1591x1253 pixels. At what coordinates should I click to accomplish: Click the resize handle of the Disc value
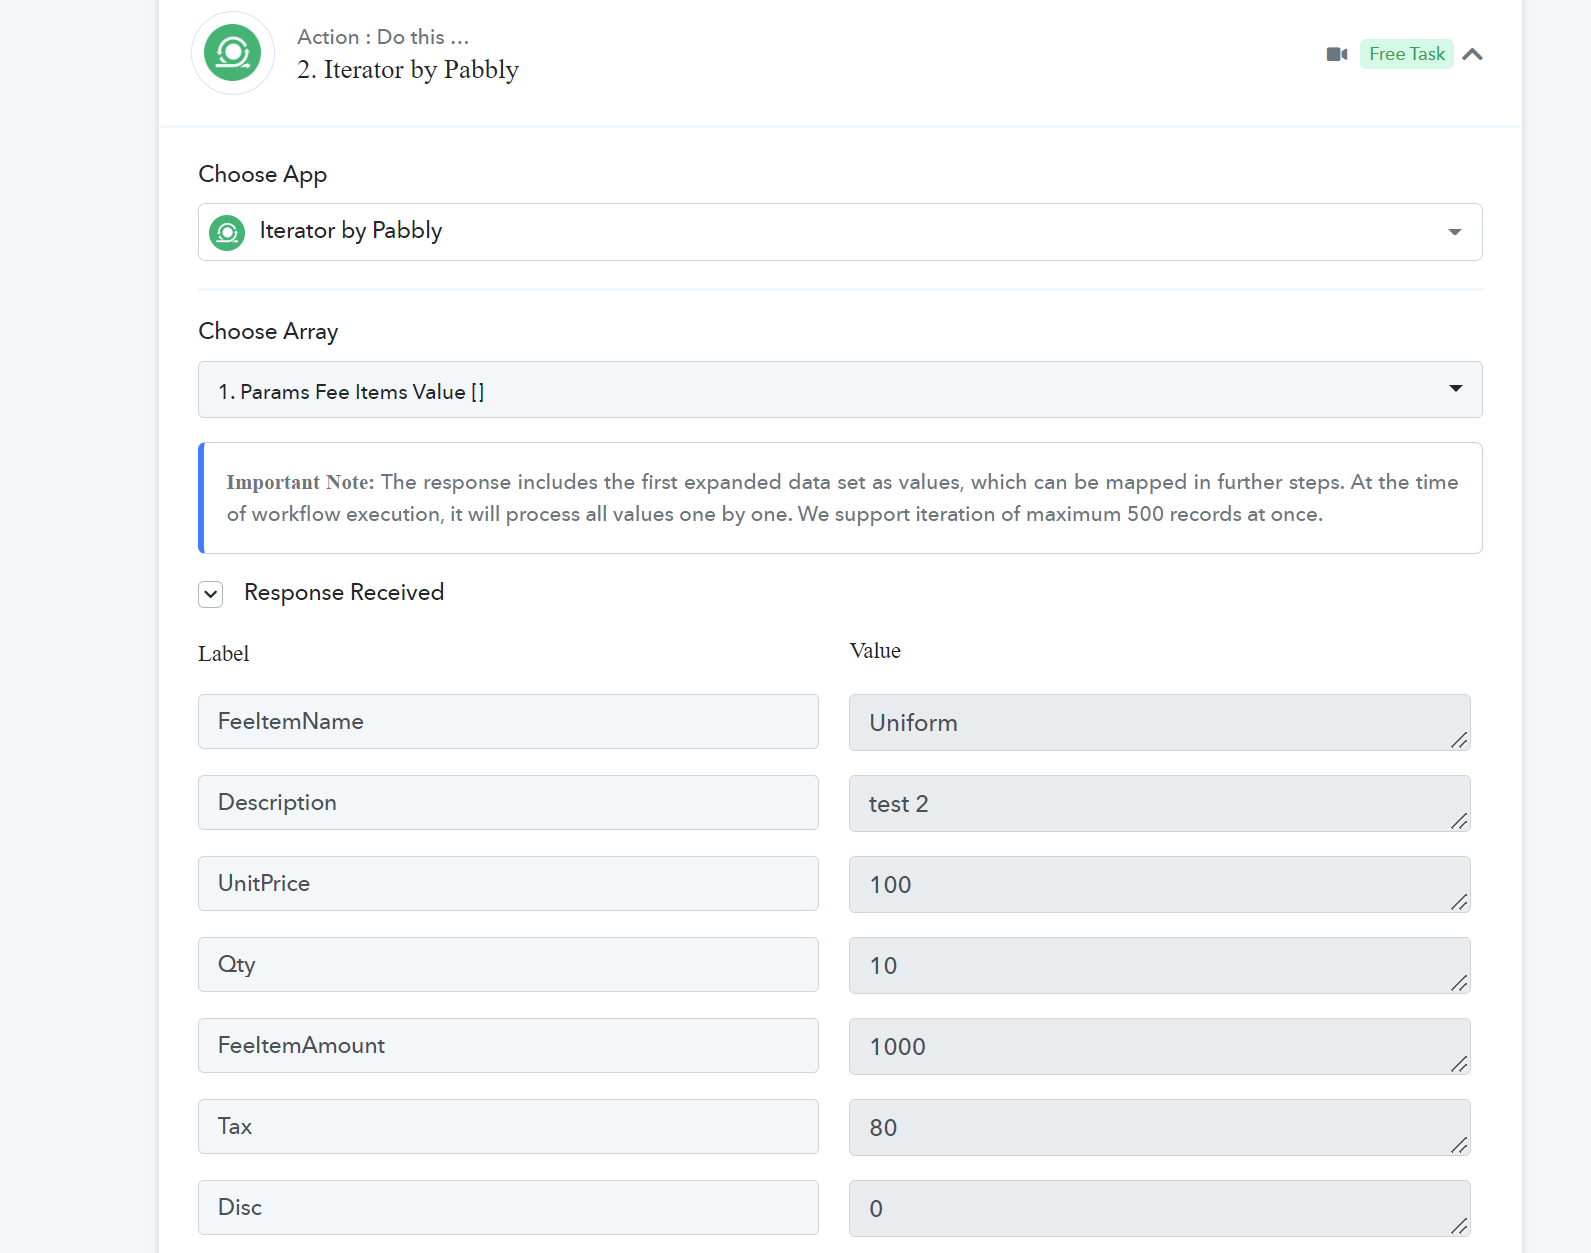1460,1226
